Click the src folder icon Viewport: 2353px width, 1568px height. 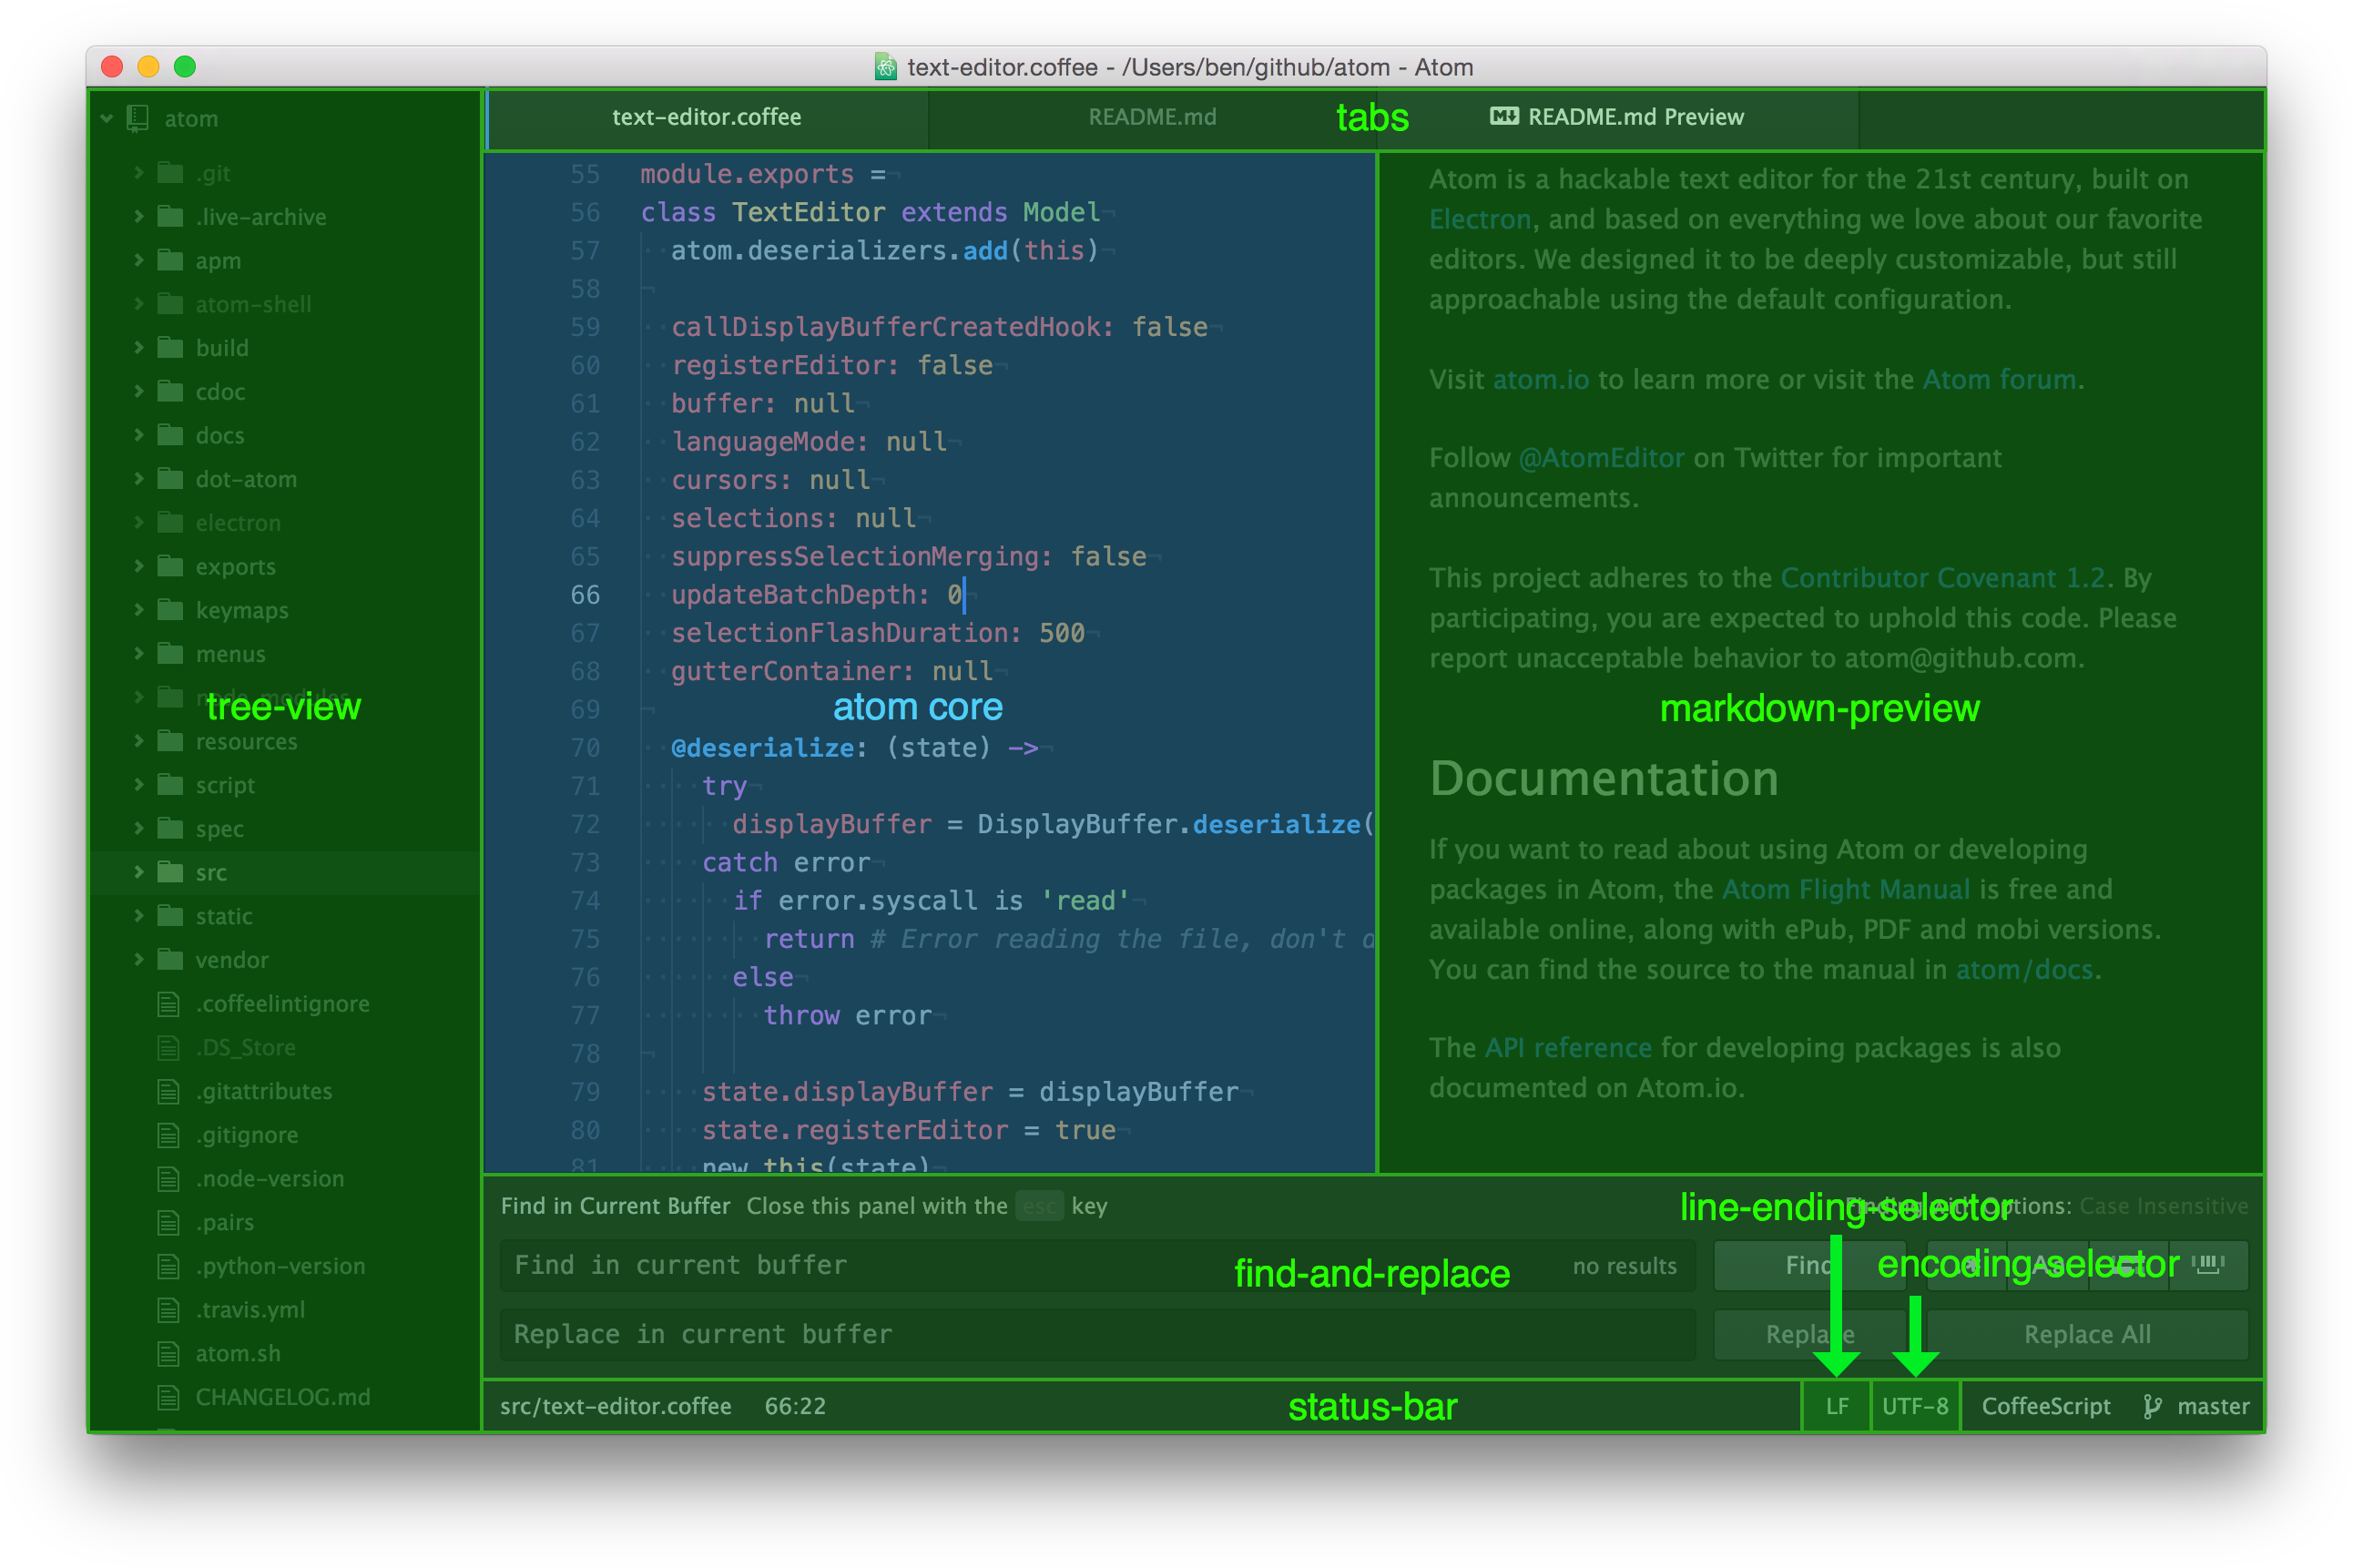[171, 872]
